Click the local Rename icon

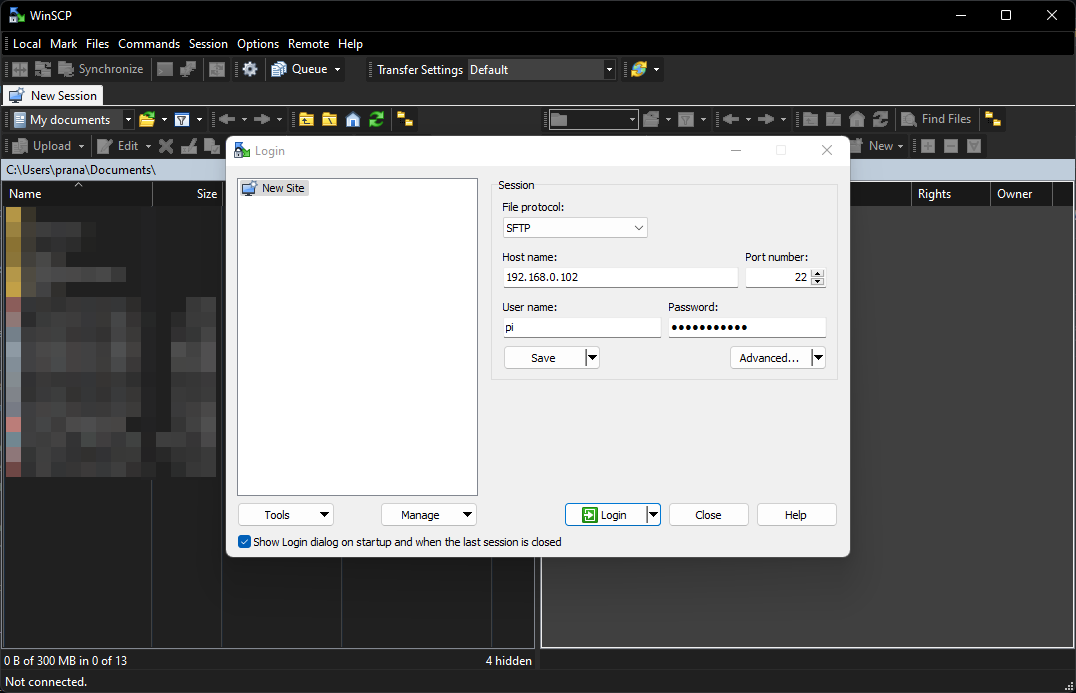[x=189, y=146]
